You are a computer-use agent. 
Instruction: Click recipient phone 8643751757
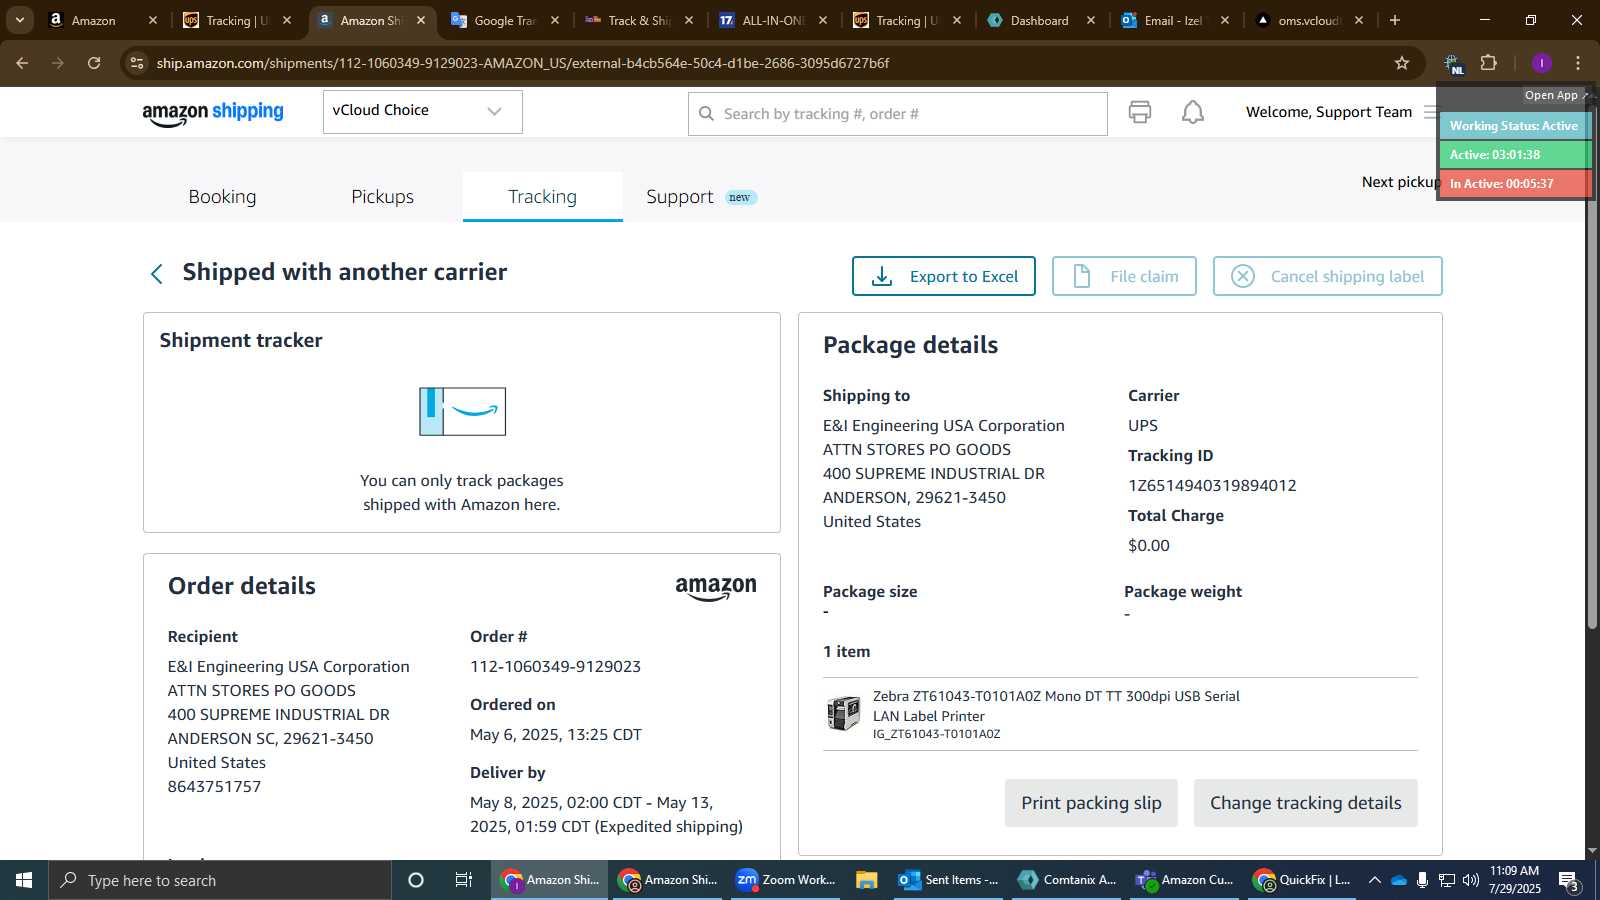pos(214,786)
